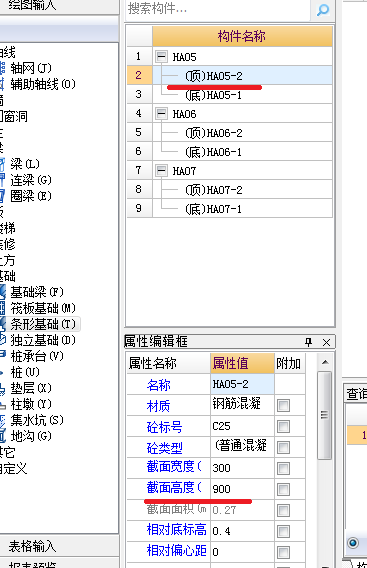Select the (顶)HA06-2 component row
This screenshot has height=568, width=367.
(x=242, y=133)
